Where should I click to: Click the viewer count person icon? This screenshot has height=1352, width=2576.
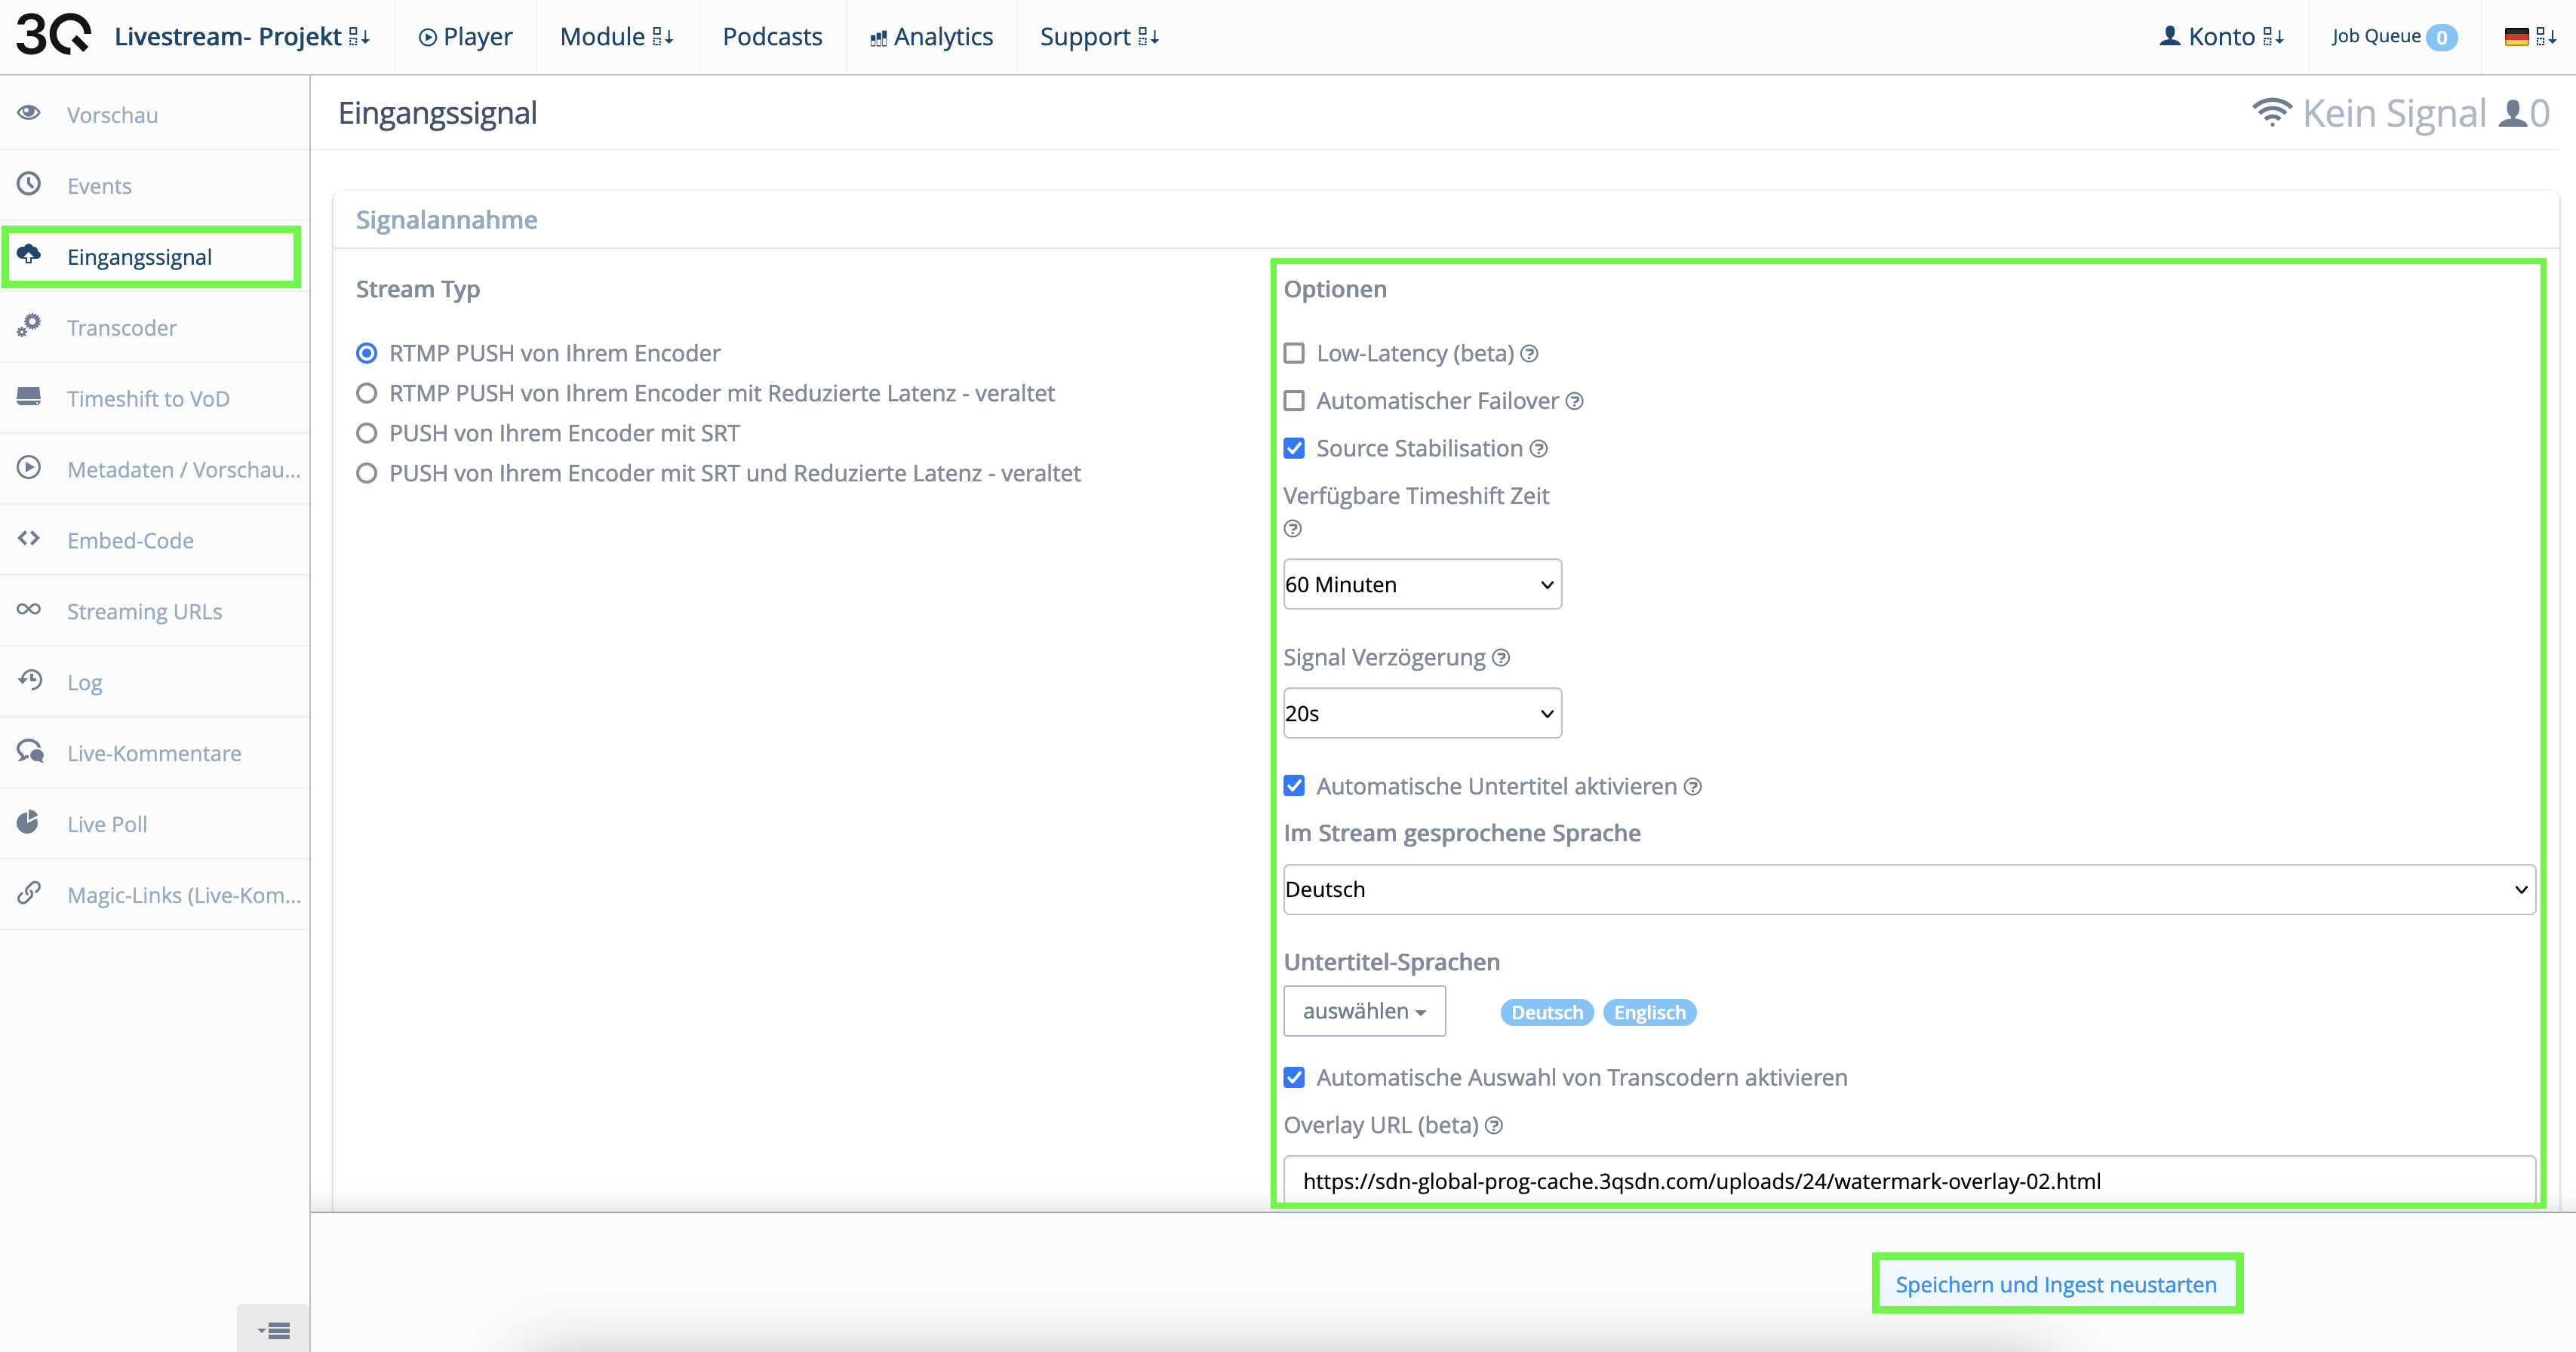coord(2513,113)
